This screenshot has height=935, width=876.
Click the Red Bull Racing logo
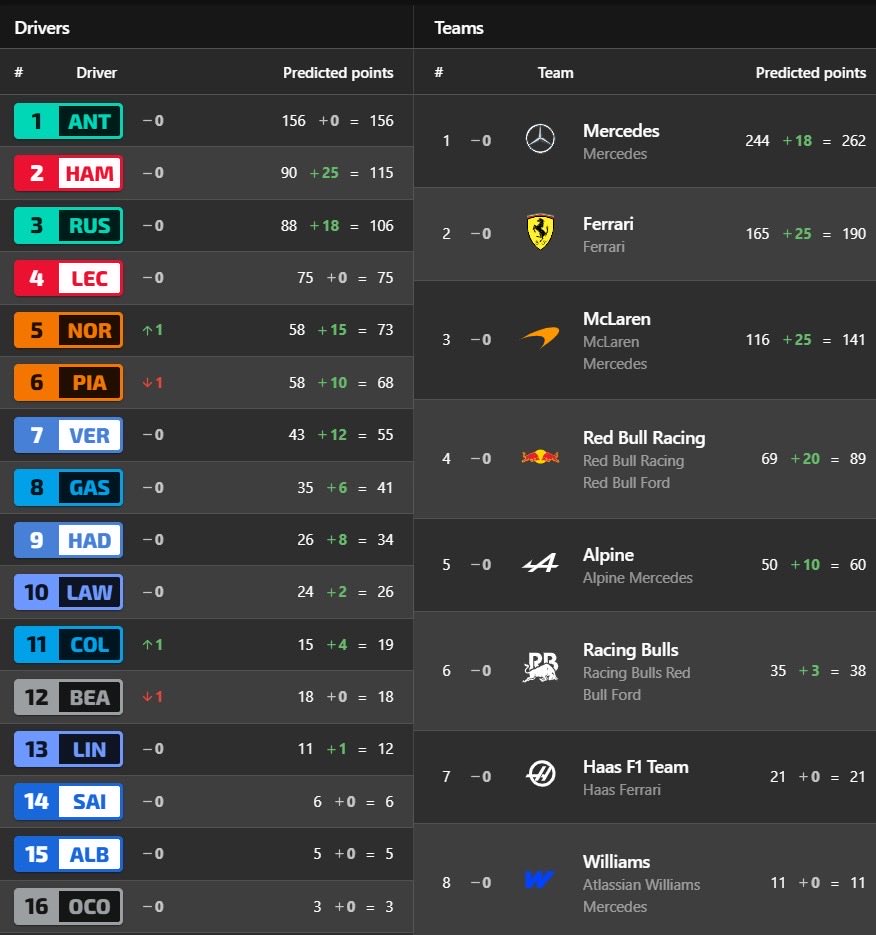[x=540, y=457]
